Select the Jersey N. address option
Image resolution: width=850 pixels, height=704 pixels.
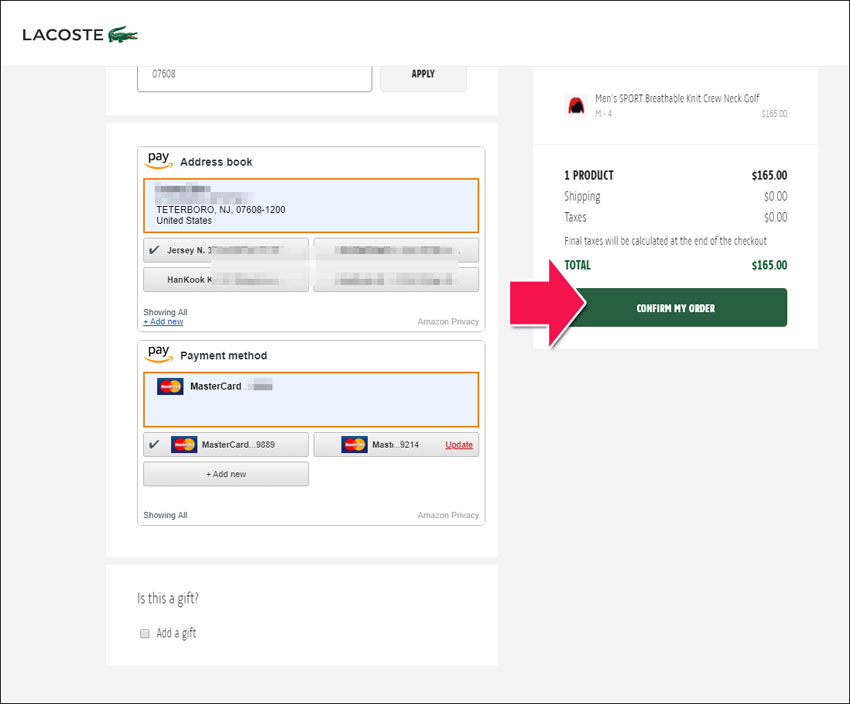click(226, 250)
